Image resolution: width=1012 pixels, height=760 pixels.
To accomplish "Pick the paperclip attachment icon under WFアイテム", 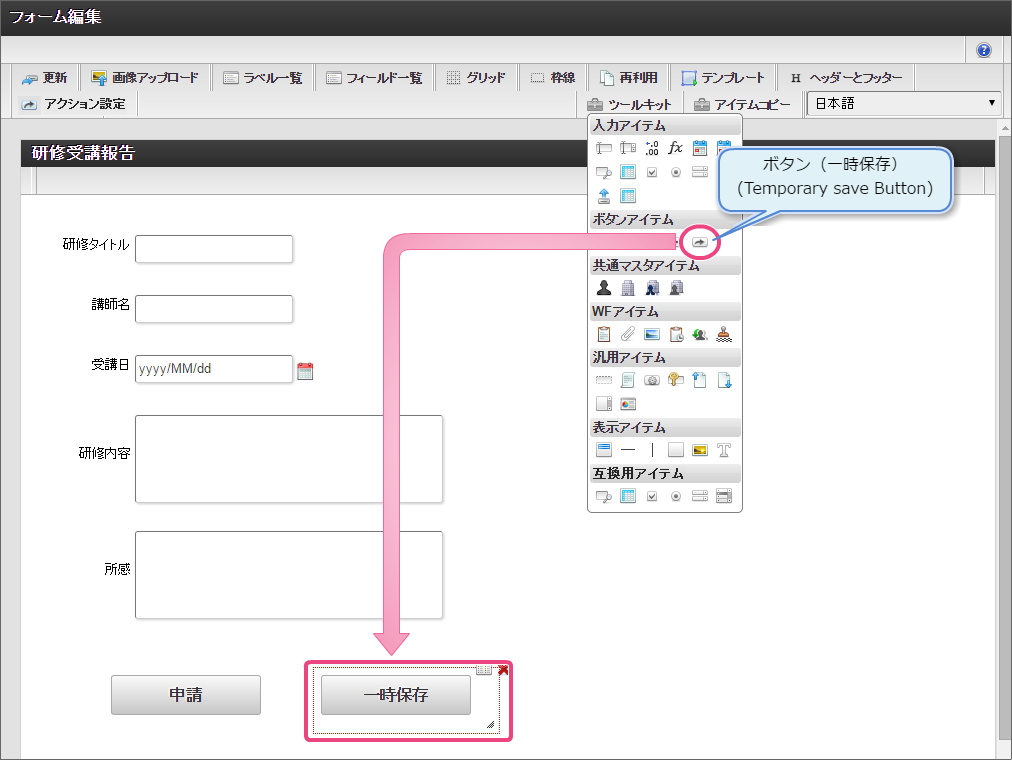I will (x=627, y=334).
